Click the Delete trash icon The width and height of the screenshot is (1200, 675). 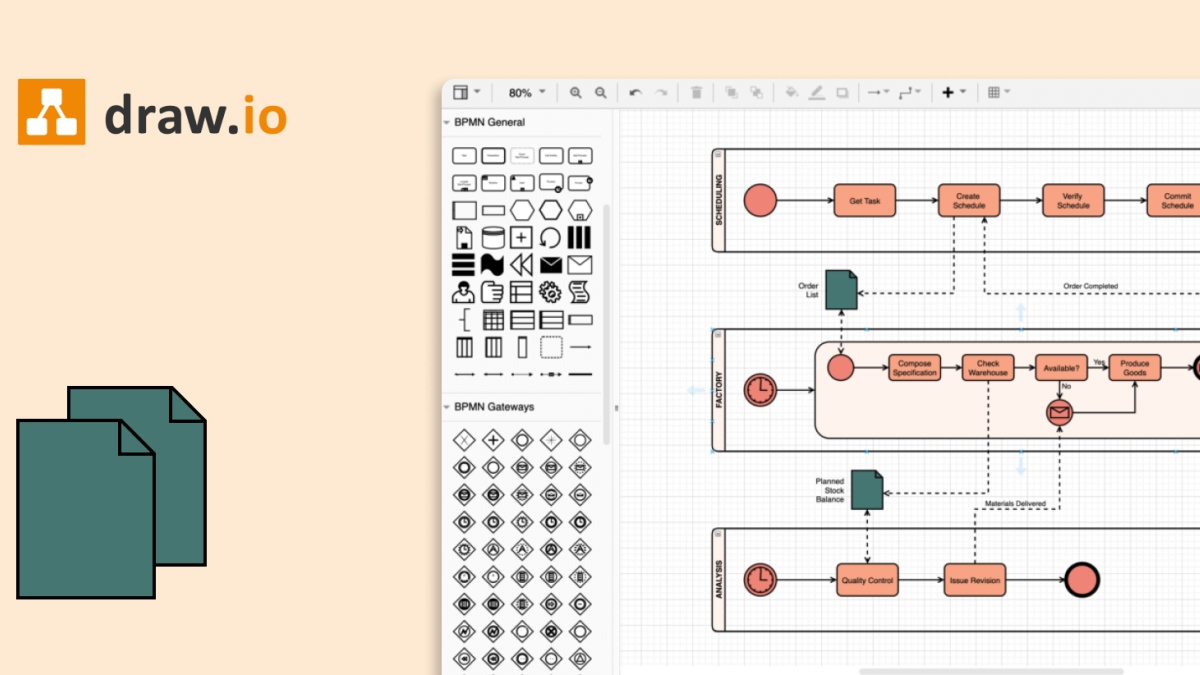[x=695, y=92]
